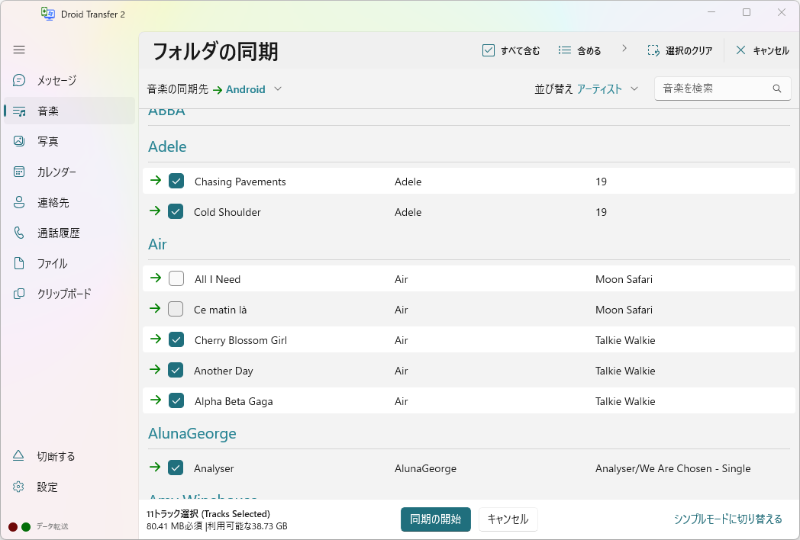The width and height of the screenshot is (800, 540).
Task: Click the 写真 photo icon
Action: (19, 141)
